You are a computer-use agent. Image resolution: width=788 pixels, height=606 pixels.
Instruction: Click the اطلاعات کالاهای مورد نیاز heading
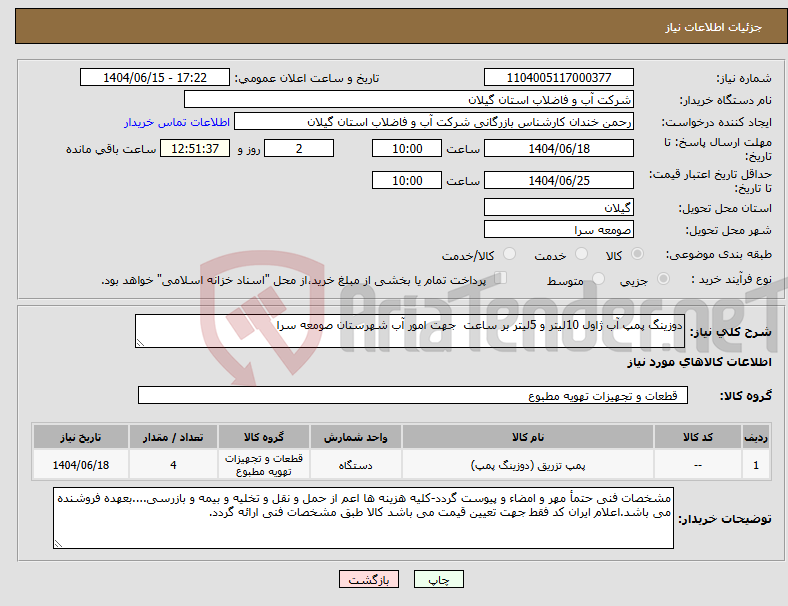(x=699, y=362)
